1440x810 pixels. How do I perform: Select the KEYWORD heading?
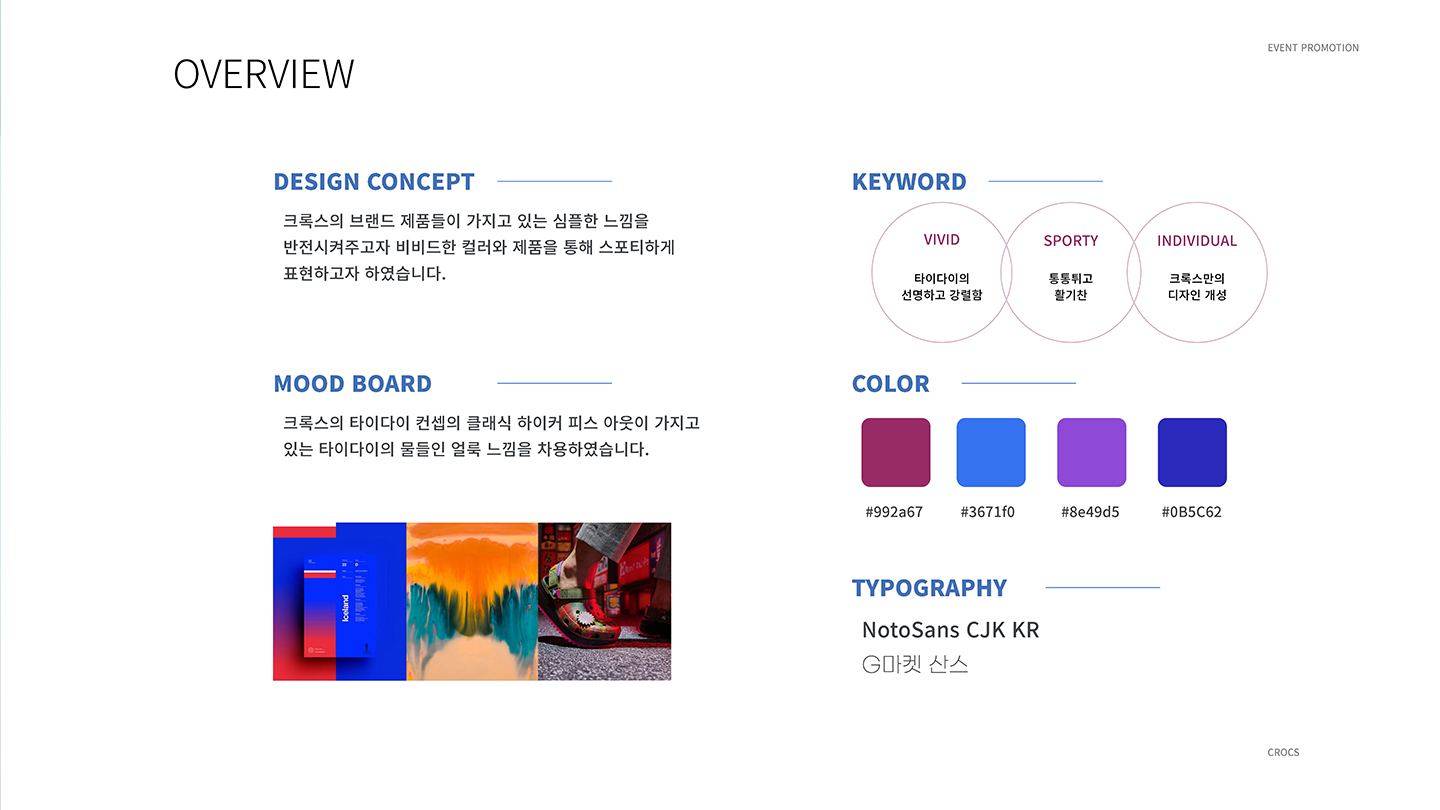(909, 181)
